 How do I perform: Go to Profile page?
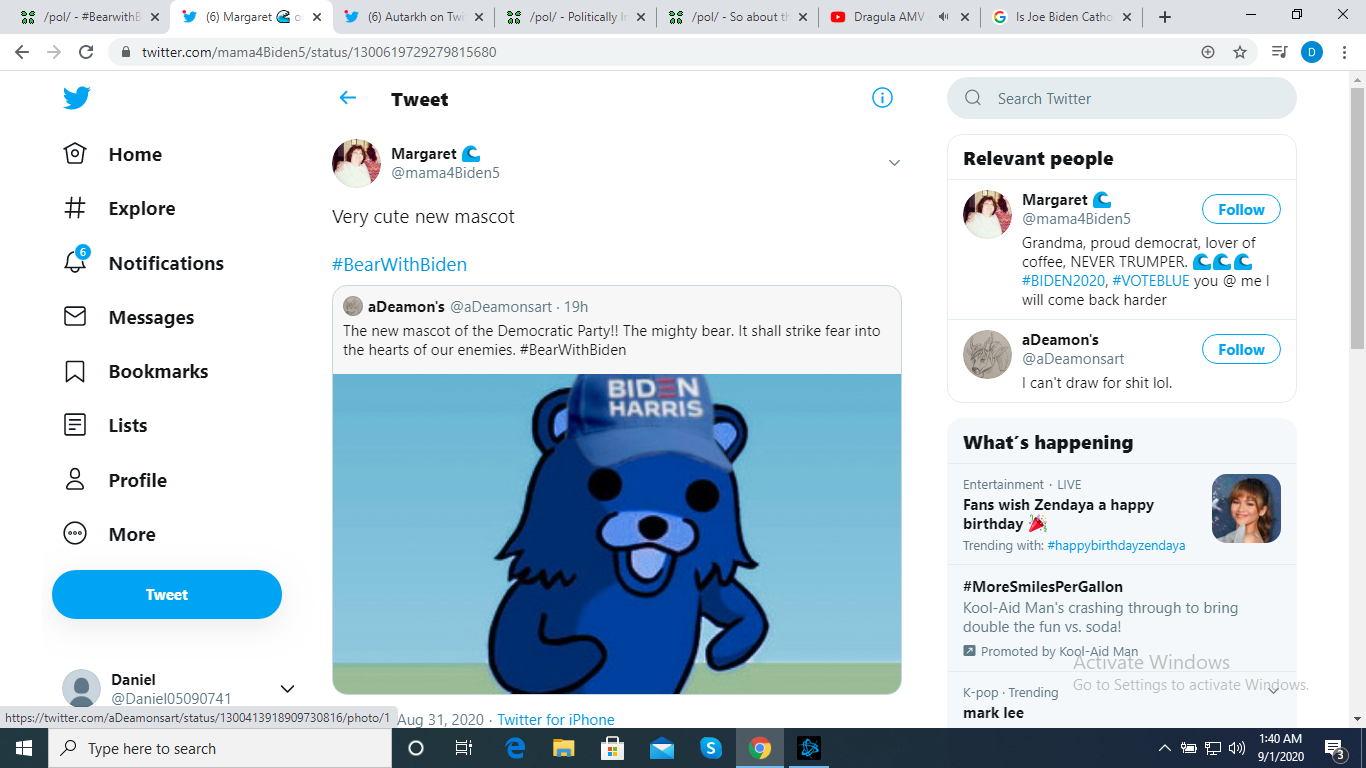(114, 480)
